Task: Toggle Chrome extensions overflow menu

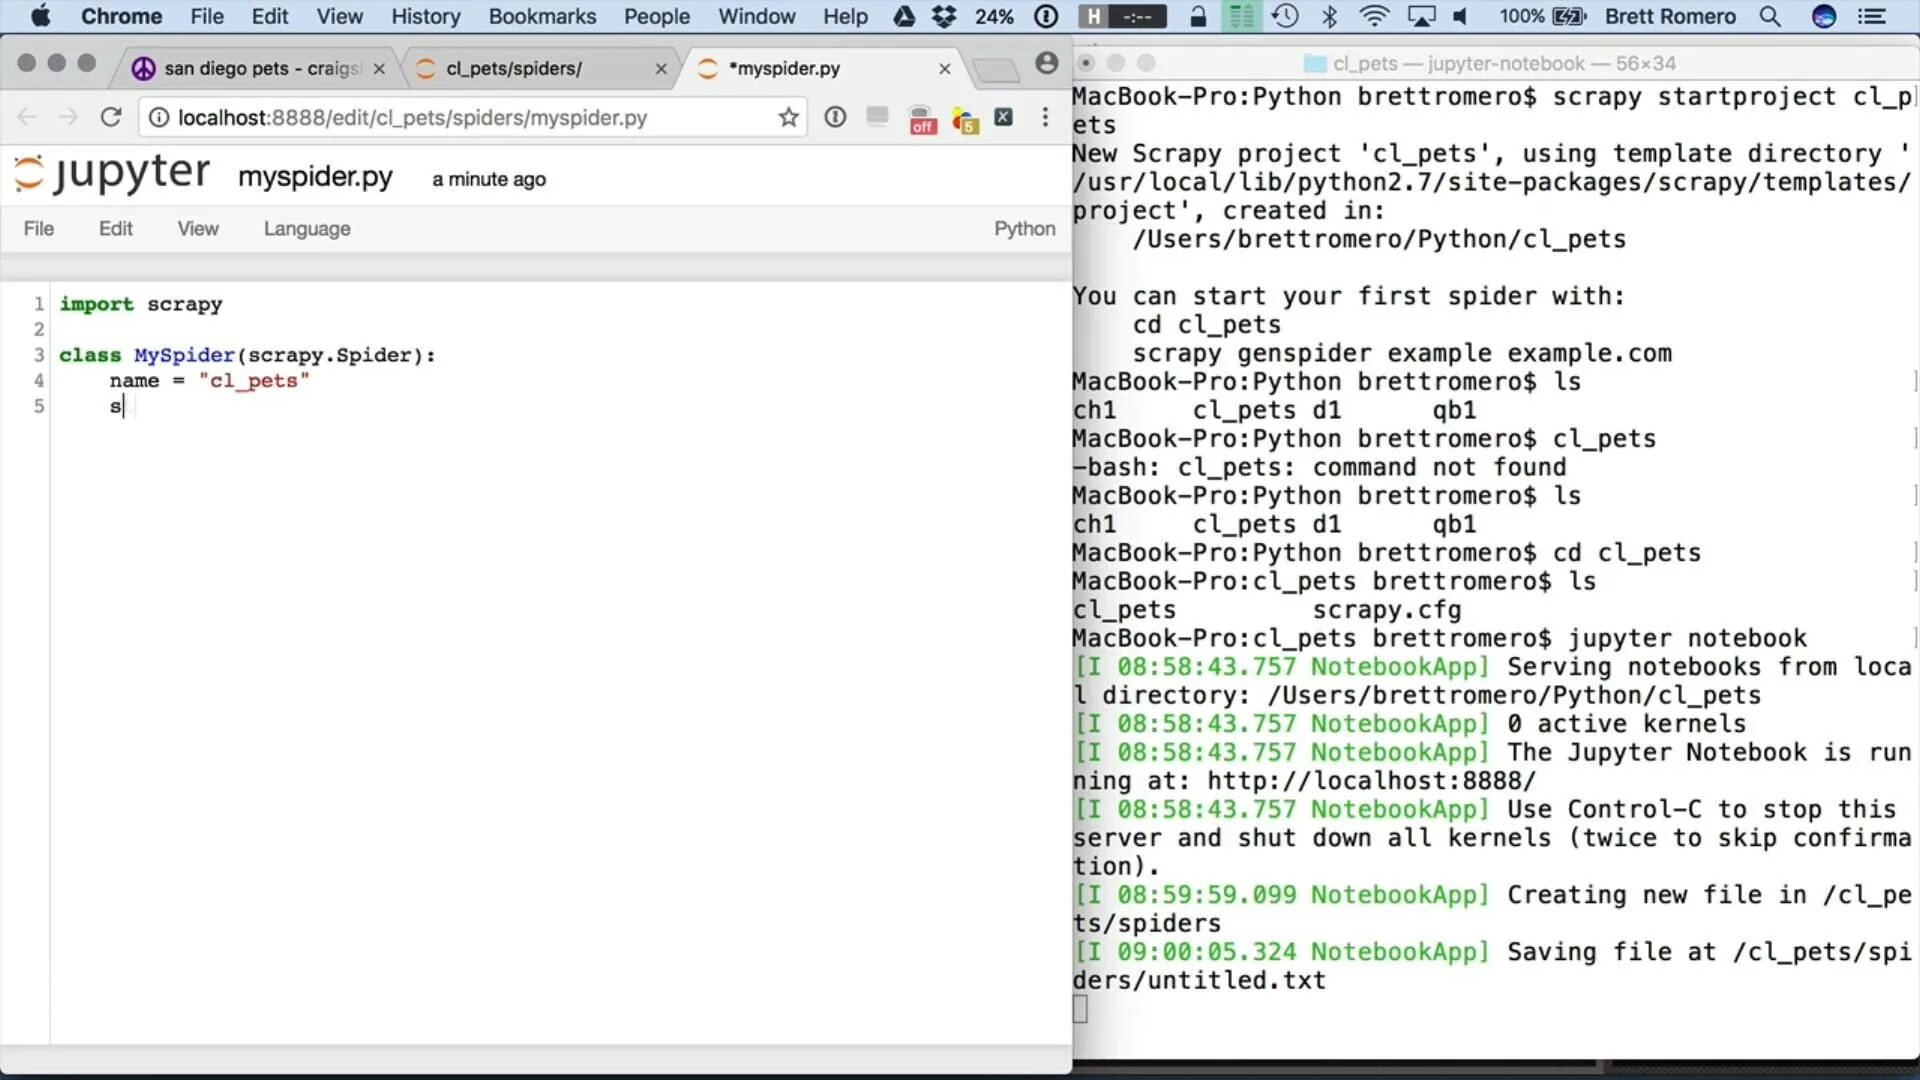Action: pyautogui.click(x=1044, y=117)
